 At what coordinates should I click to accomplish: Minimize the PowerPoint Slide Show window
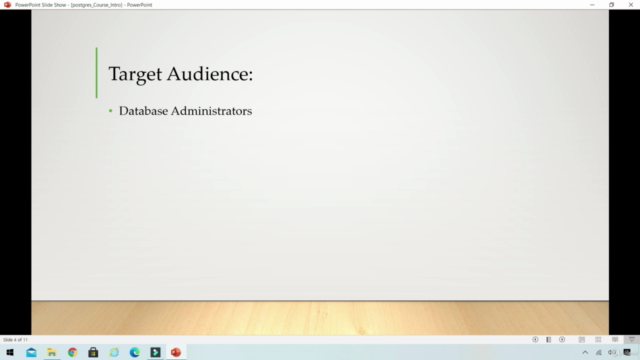tap(592, 4)
